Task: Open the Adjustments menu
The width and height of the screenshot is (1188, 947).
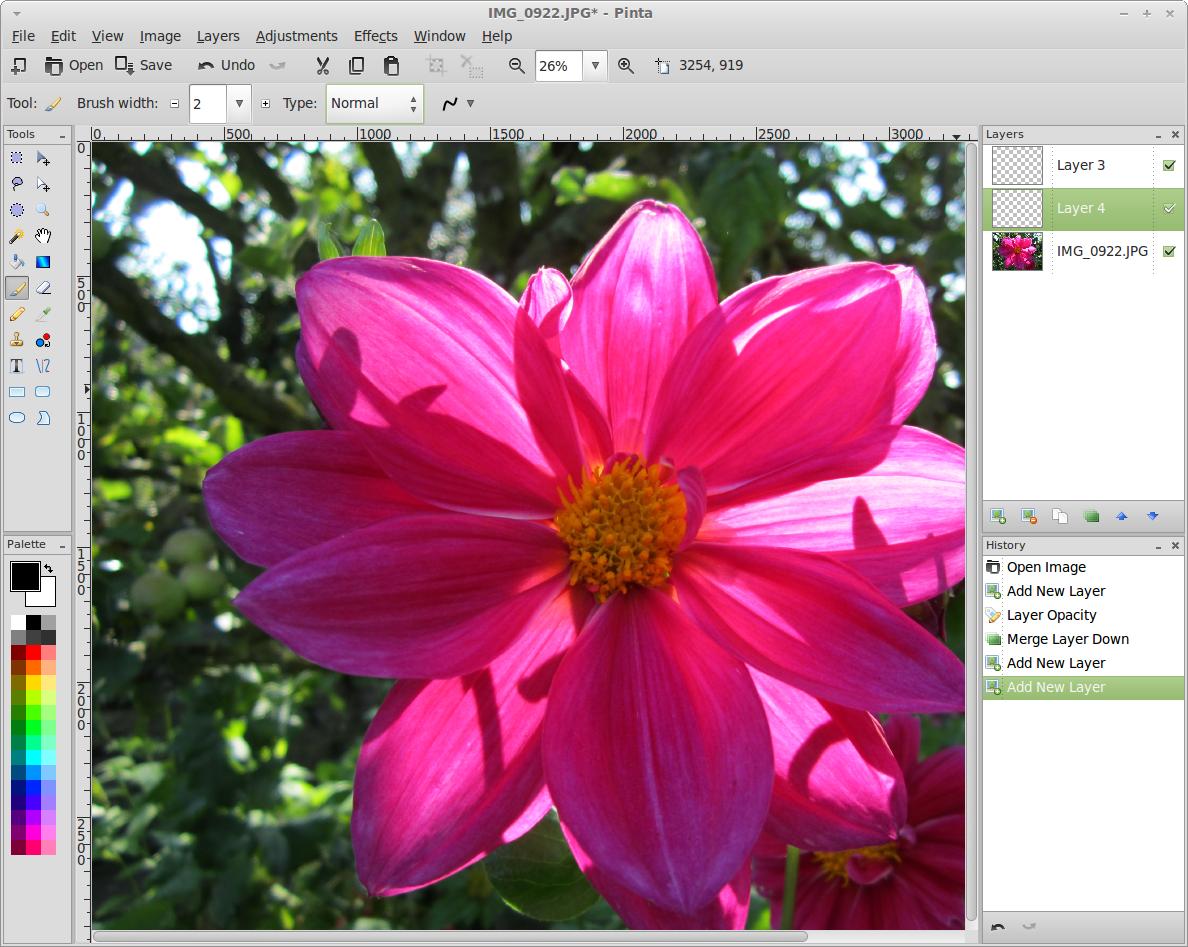Action: pyautogui.click(x=296, y=36)
